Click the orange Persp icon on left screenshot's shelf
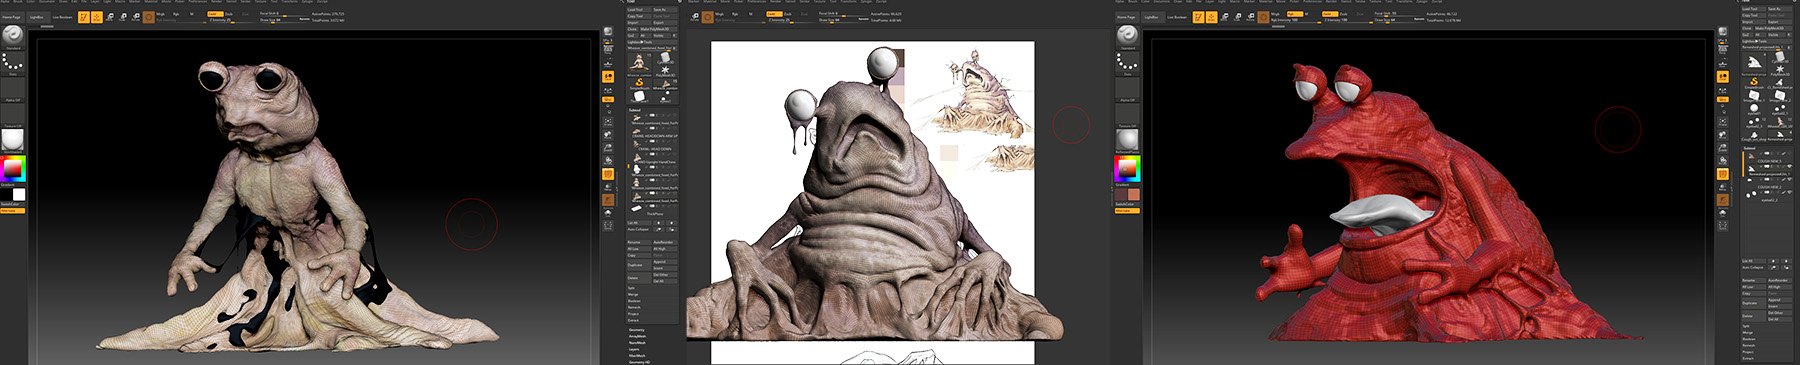Viewport: 1800px width, 365px height. (x=608, y=76)
